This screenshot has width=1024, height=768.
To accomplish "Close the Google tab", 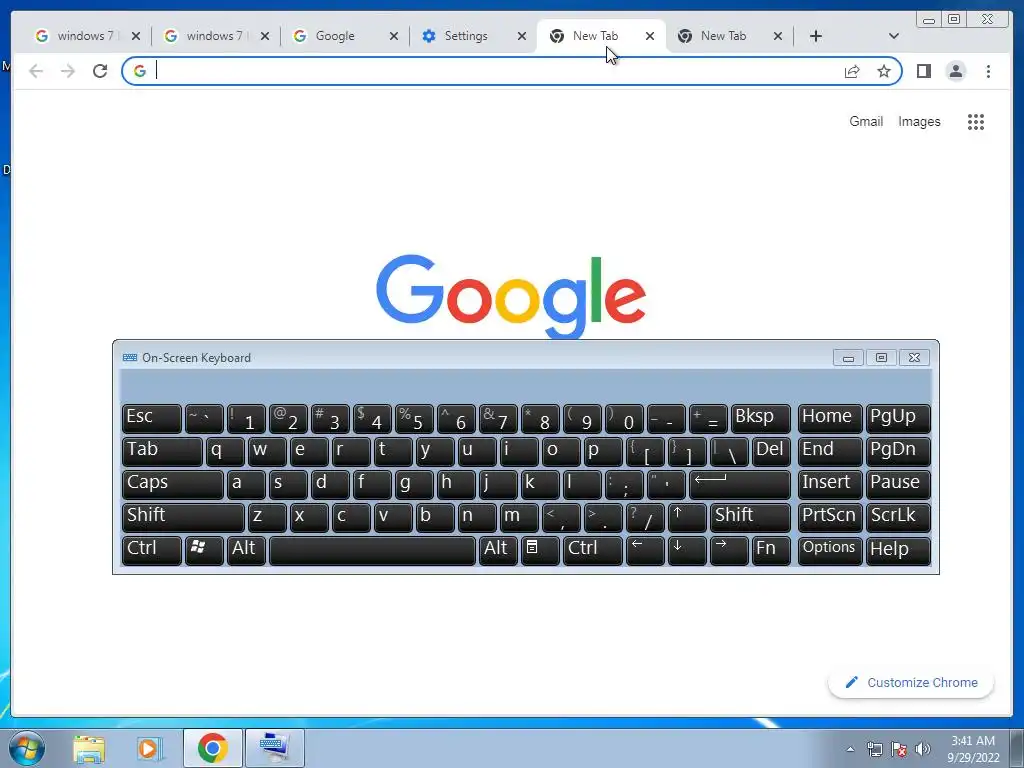I will point(394,36).
